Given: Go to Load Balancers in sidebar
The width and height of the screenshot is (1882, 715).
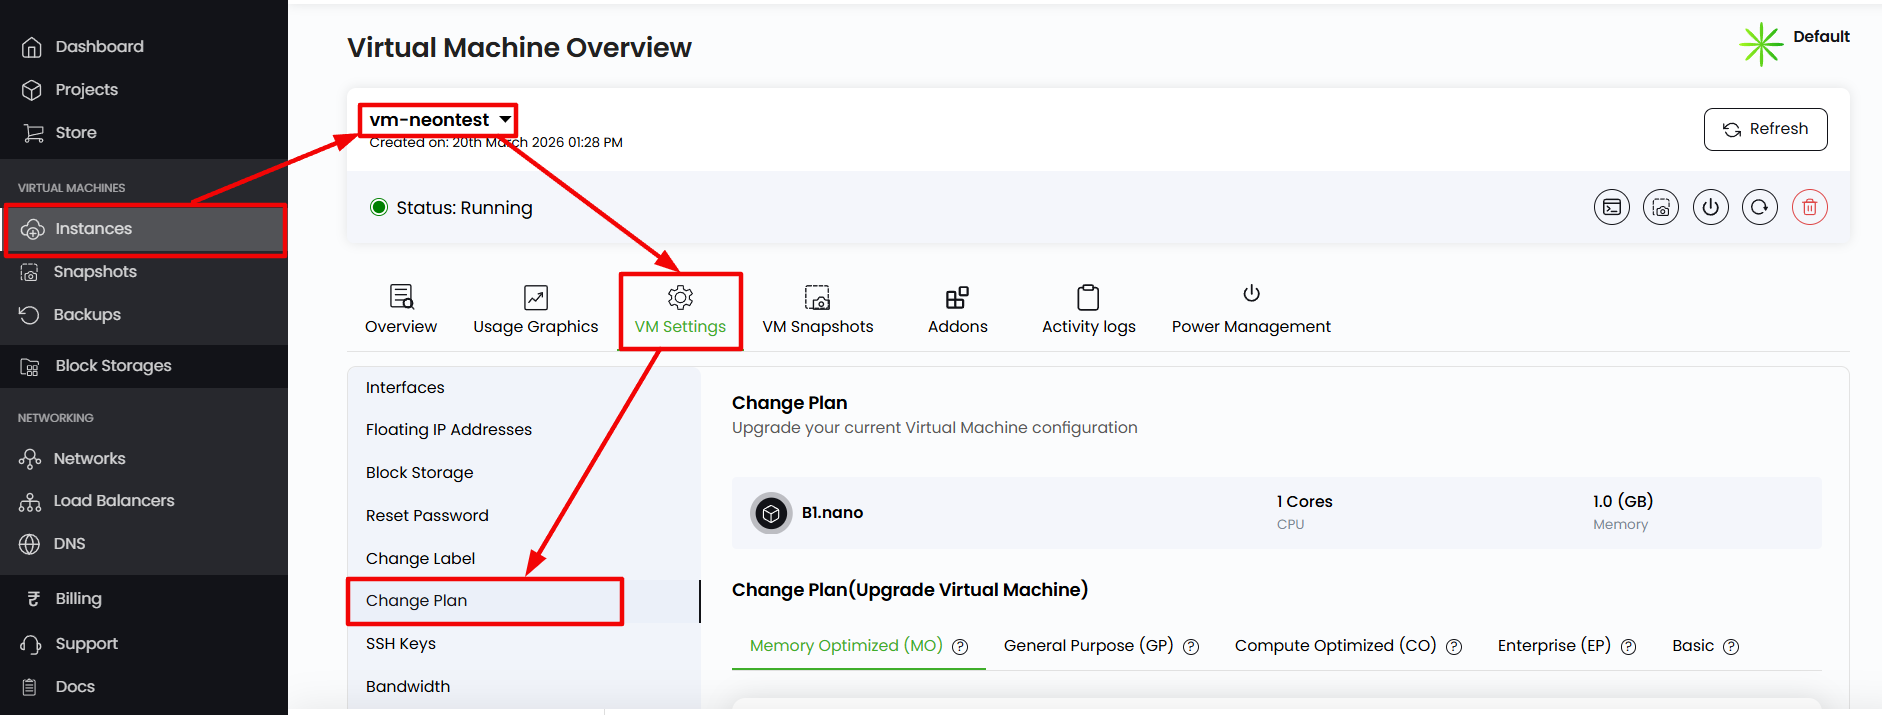Looking at the screenshot, I should (113, 501).
